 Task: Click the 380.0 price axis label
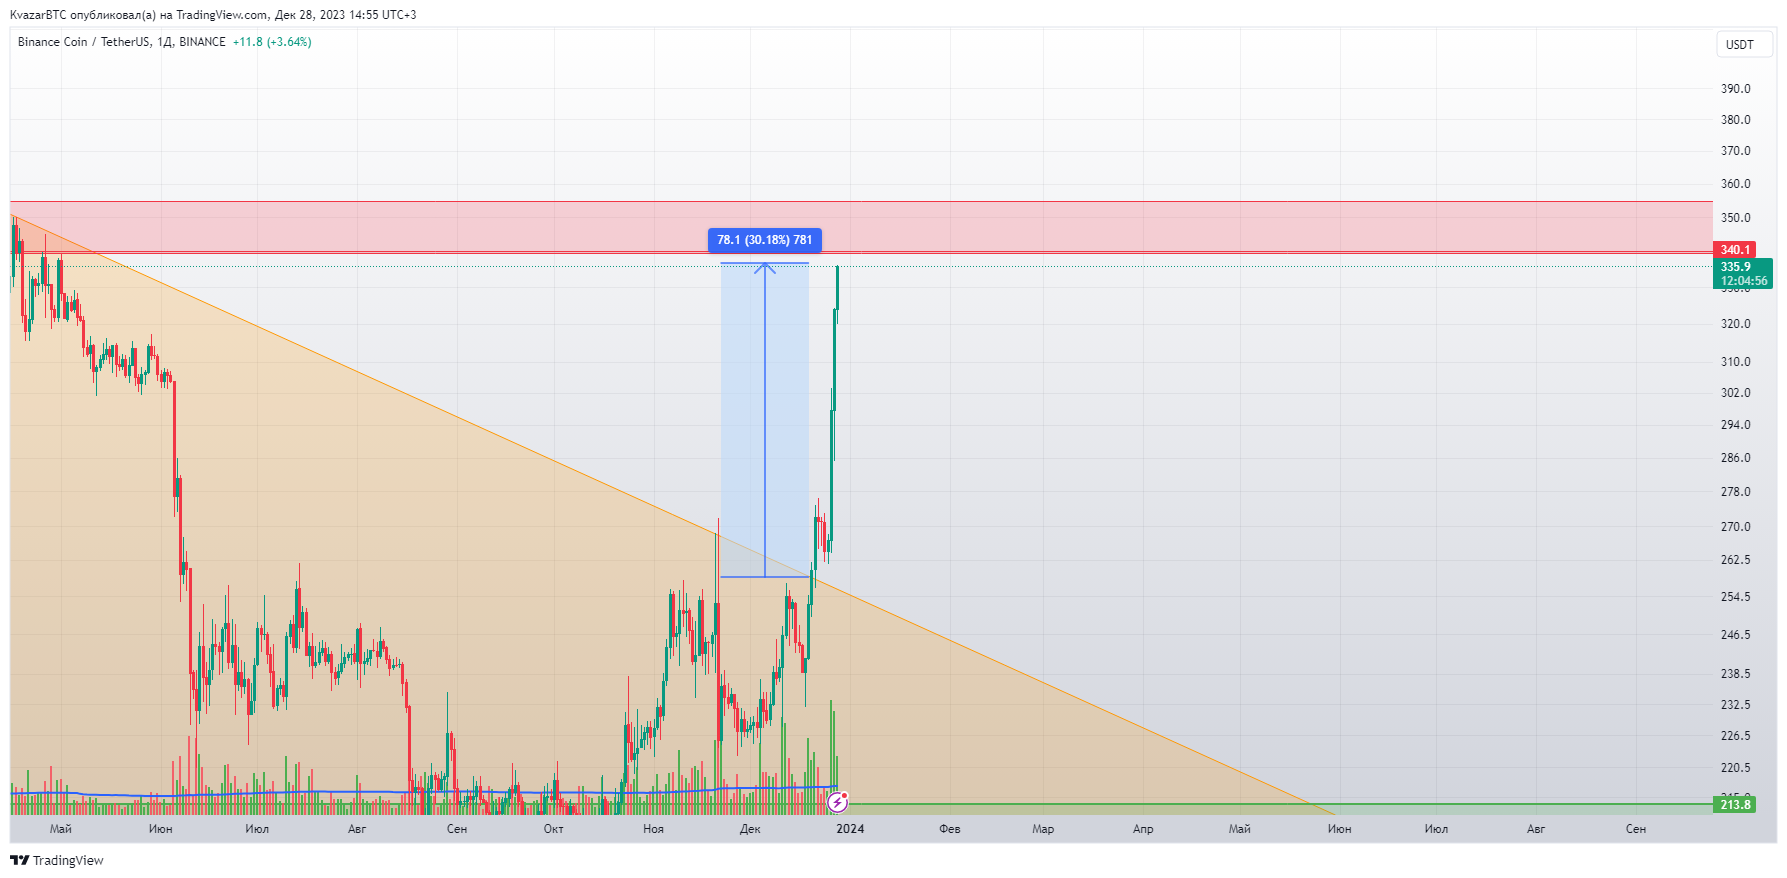click(x=1736, y=120)
